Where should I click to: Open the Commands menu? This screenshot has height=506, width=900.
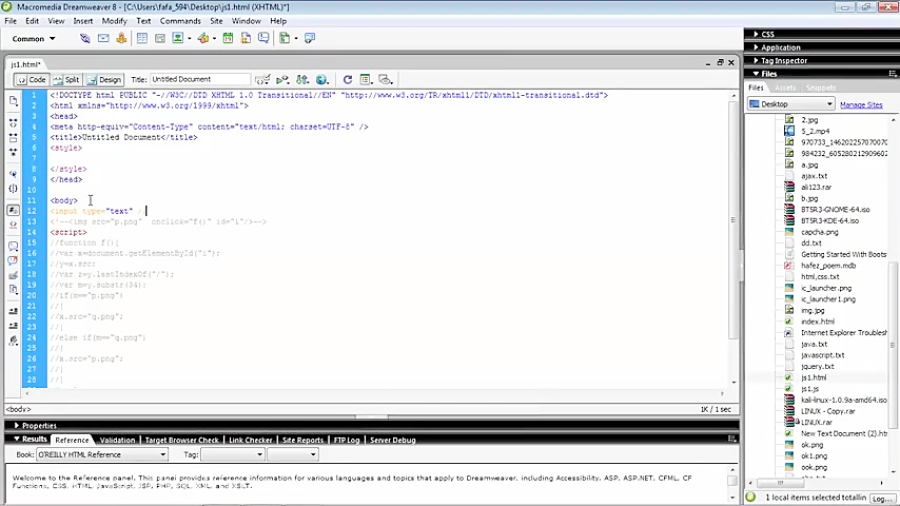pyautogui.click(x=180, y=21)
